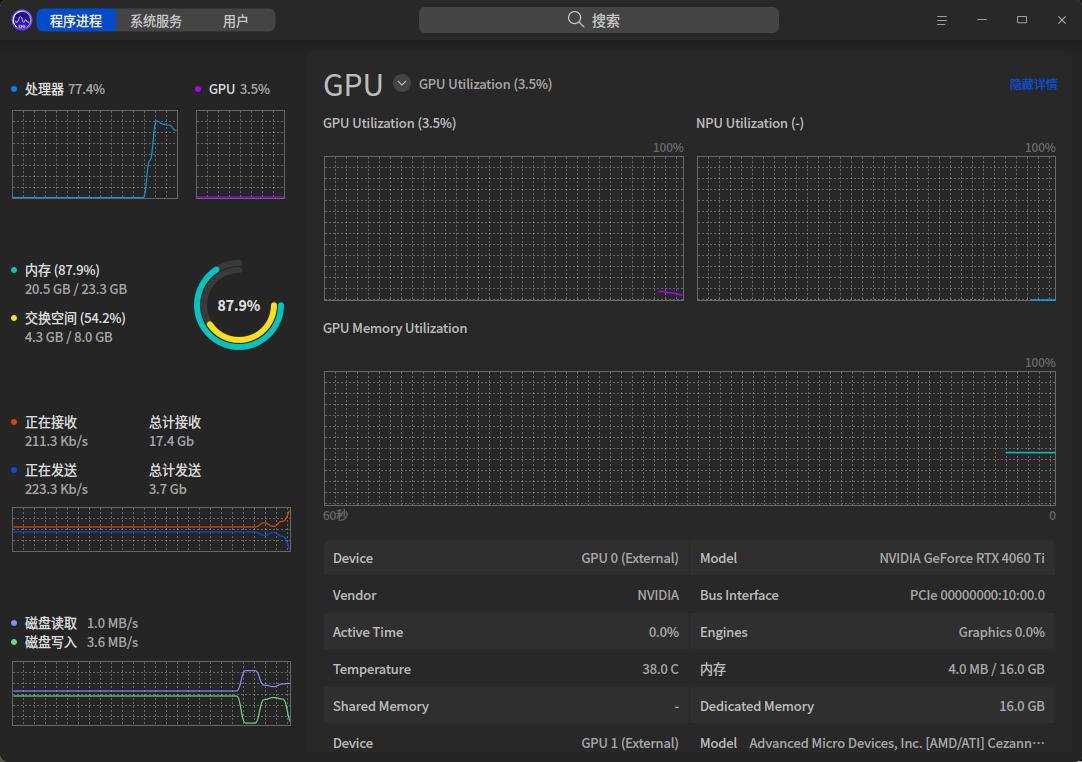Click the GPU 1 (External) device value

point(629,743)
